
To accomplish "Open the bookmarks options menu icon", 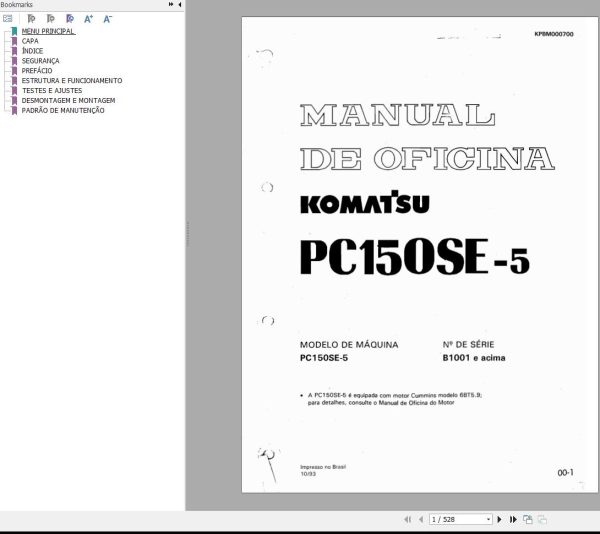I will click(8, 18).
